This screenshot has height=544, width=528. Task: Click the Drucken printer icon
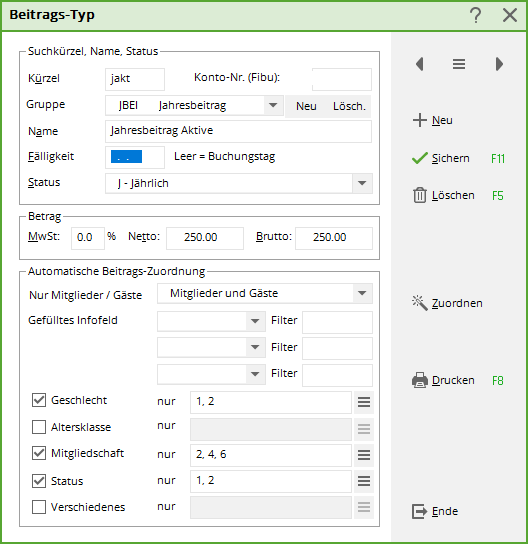[420, 380]
